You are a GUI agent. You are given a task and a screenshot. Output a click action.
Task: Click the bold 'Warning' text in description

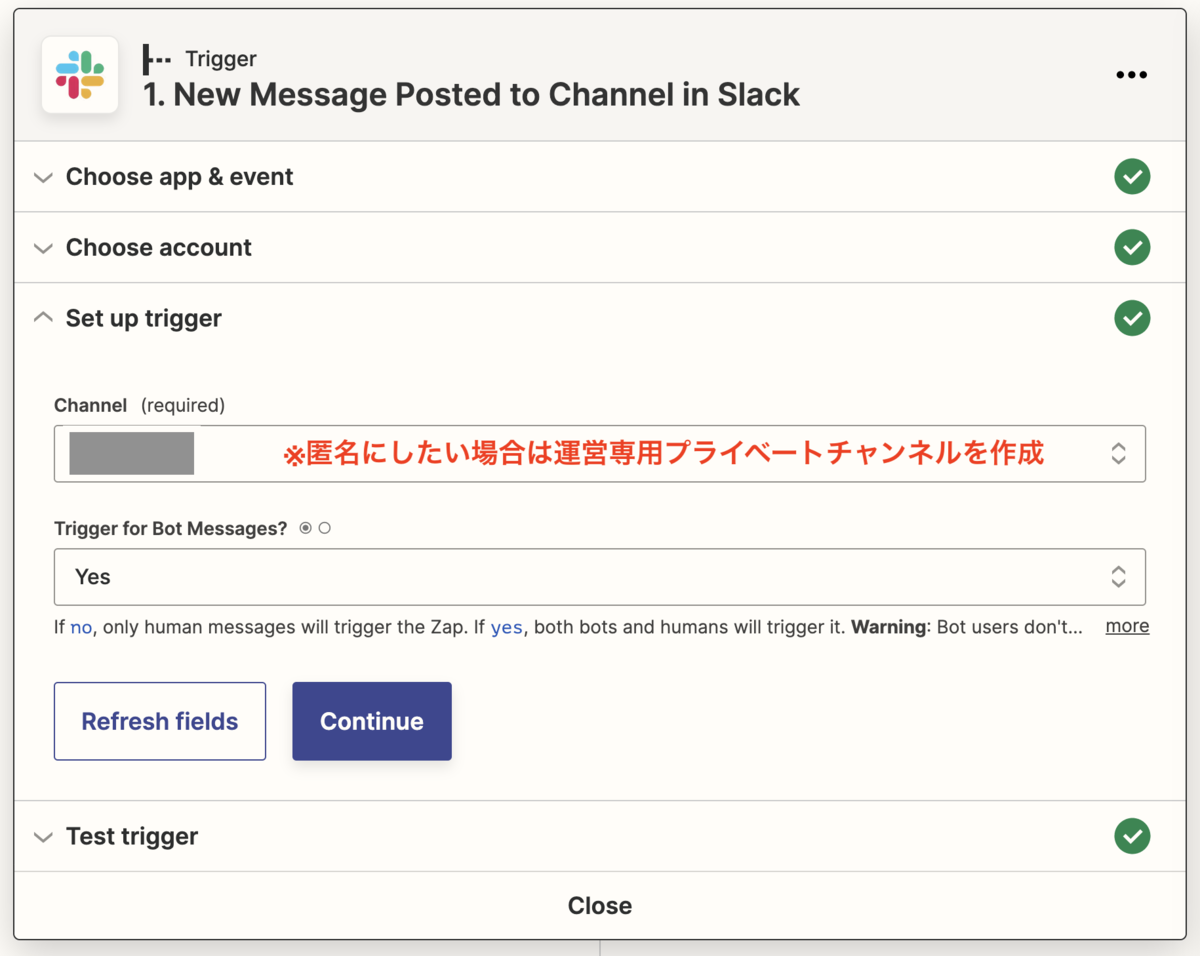coord(888,628)
